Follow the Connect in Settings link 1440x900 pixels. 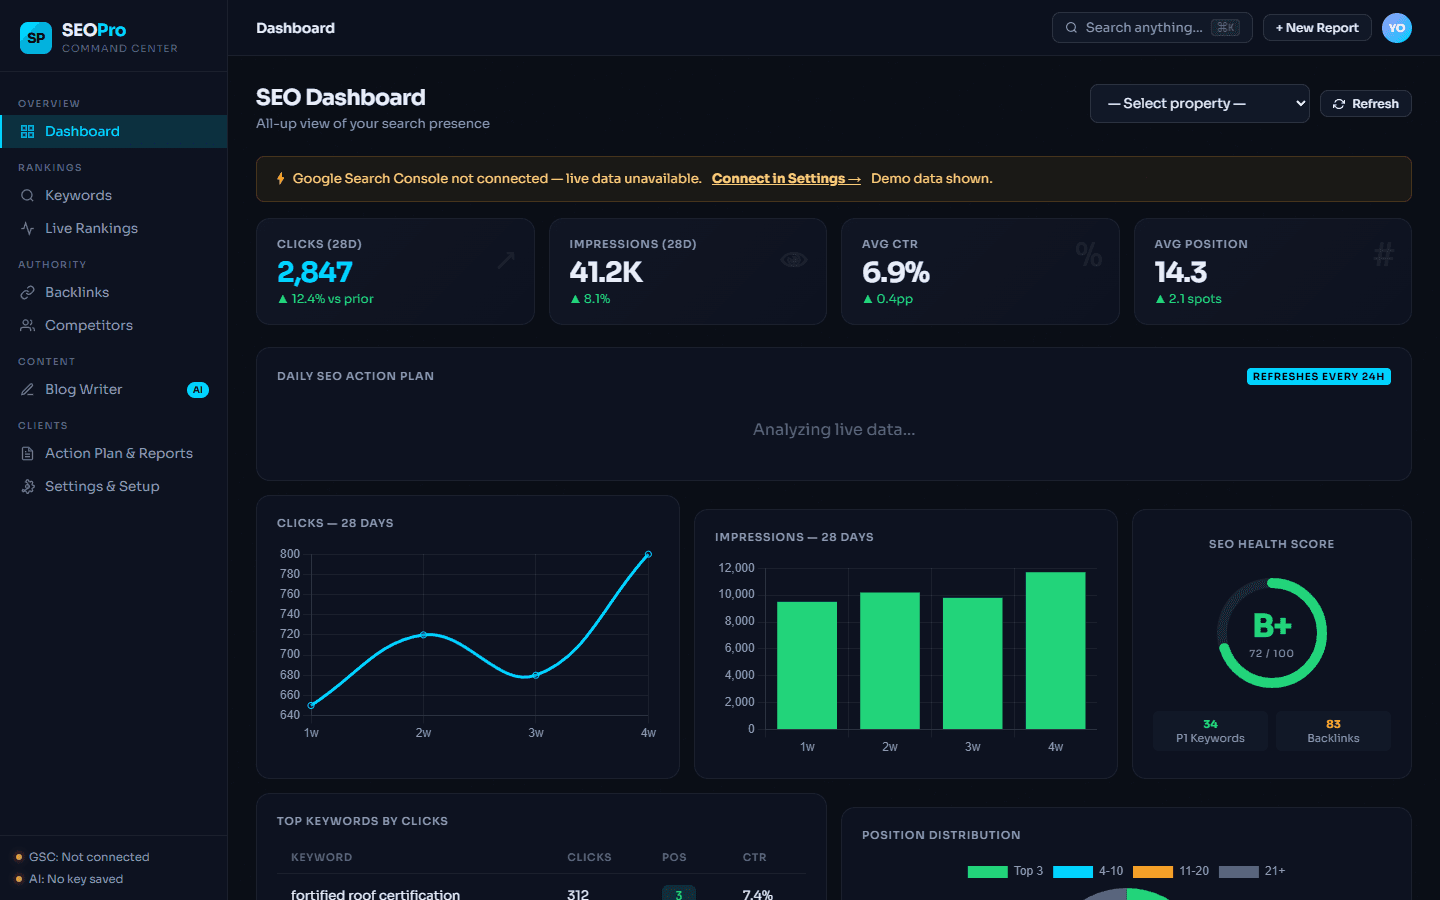coord(786,179)
